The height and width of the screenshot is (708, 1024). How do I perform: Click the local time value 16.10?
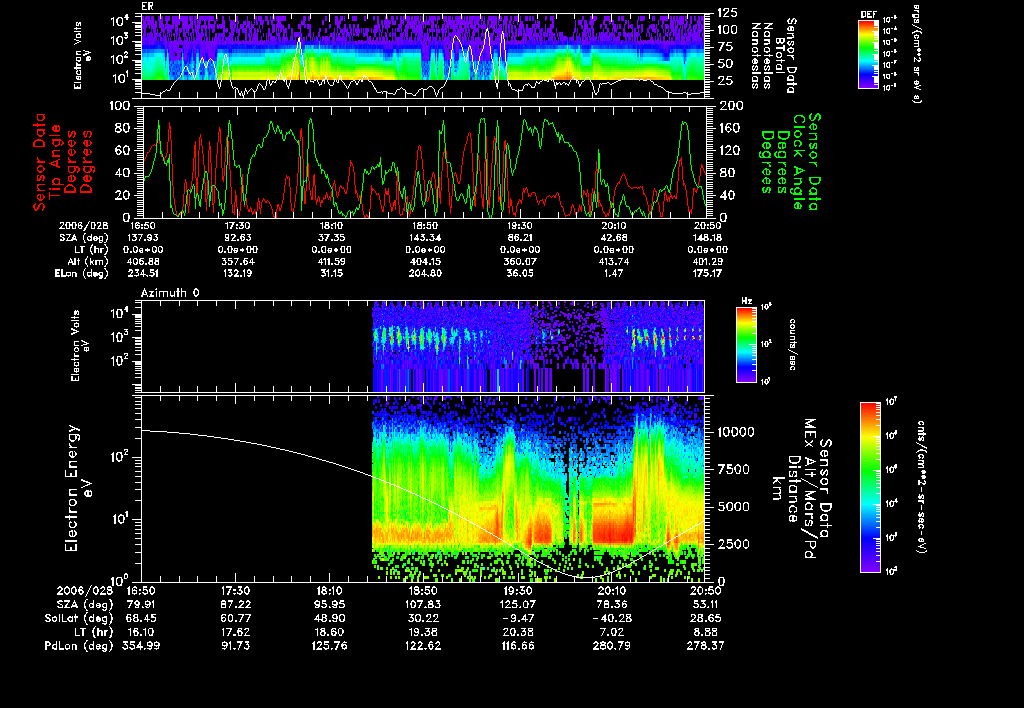tap(141, 632)
